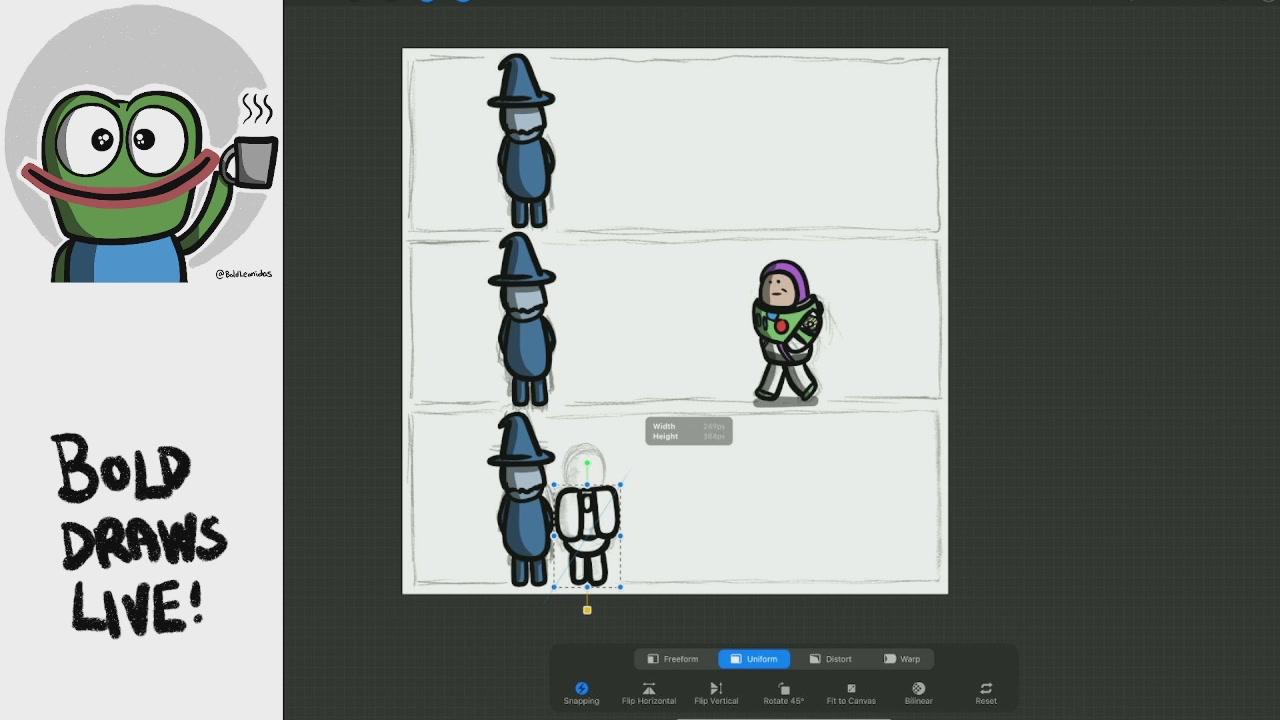1280x720 pixels.
Task: Click the bottom-right transform corner node
Action: (x=620, y=587)
